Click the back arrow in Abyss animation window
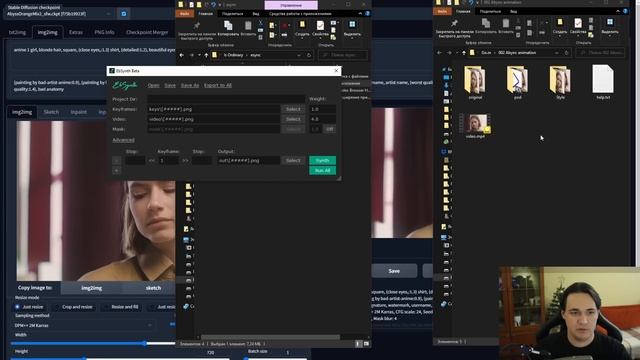Screen dimensions: 640x360 [439, 53]
